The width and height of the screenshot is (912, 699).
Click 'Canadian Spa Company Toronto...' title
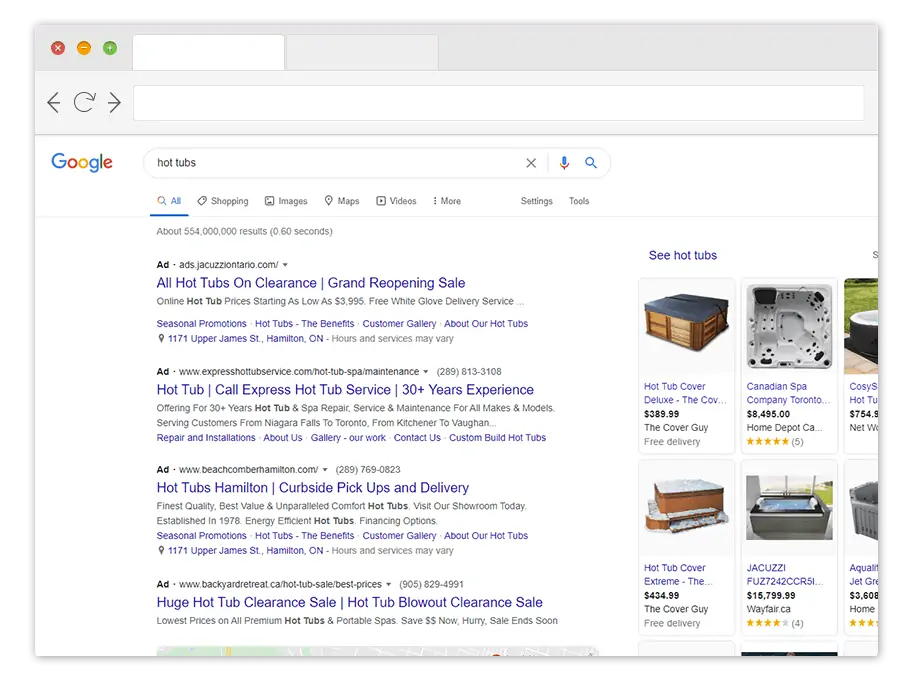click(788, 393)
